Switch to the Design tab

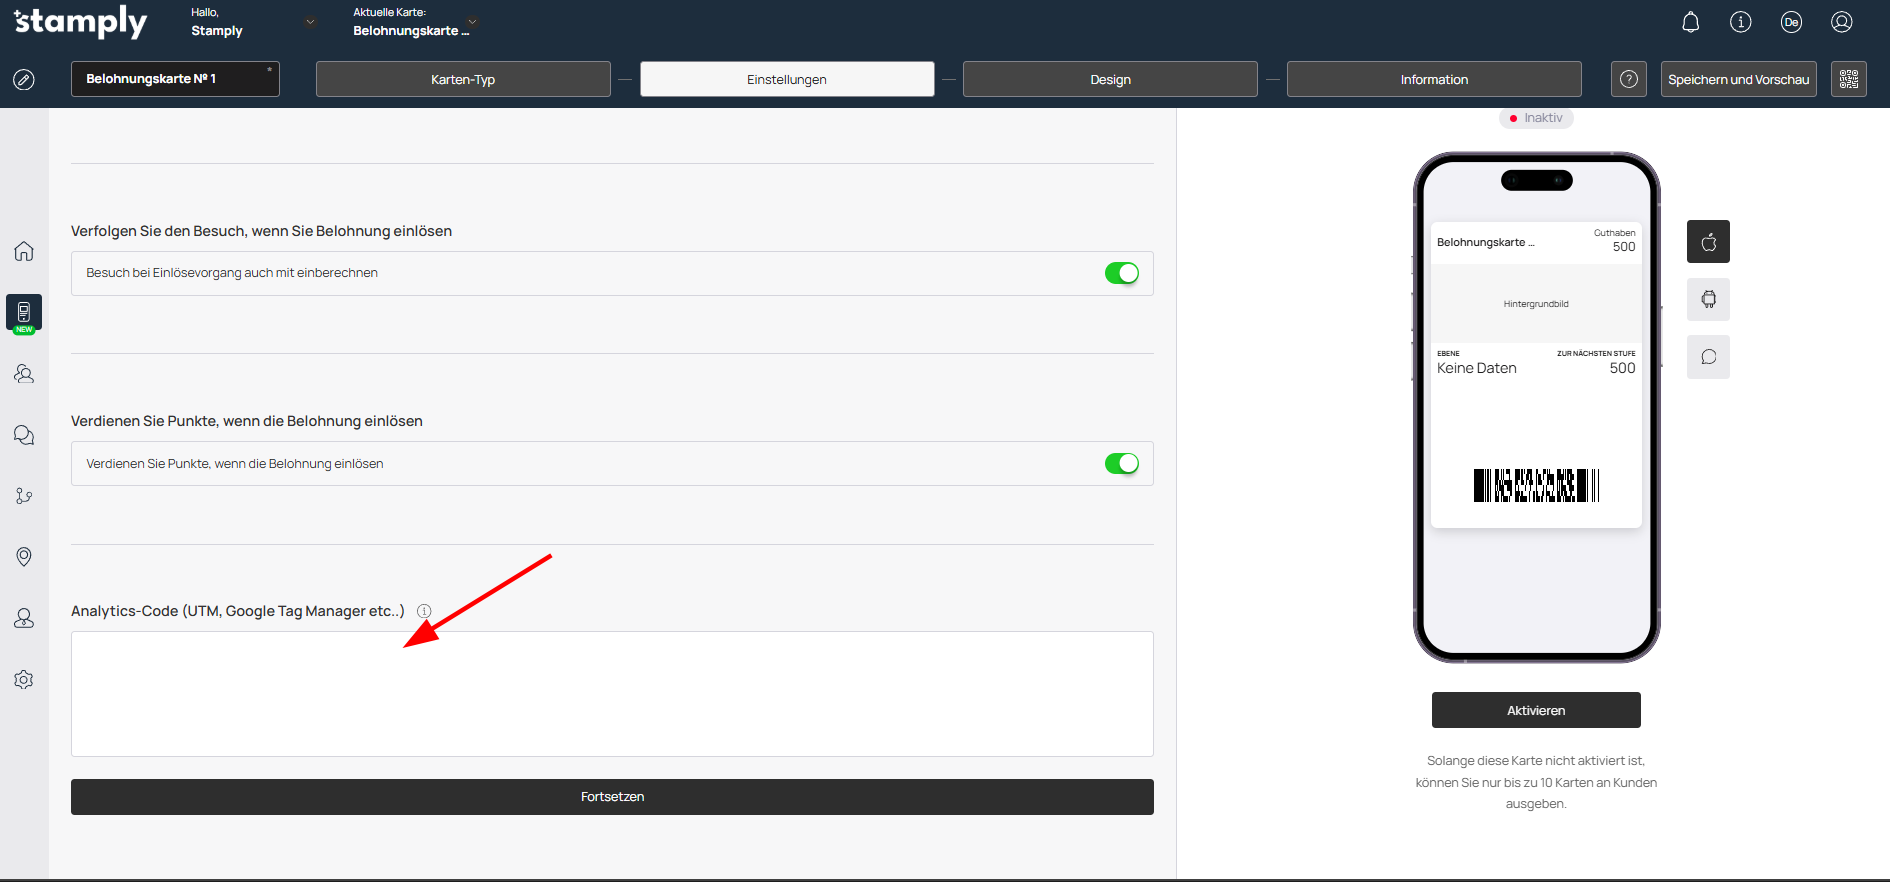[x=1110, y=79]
